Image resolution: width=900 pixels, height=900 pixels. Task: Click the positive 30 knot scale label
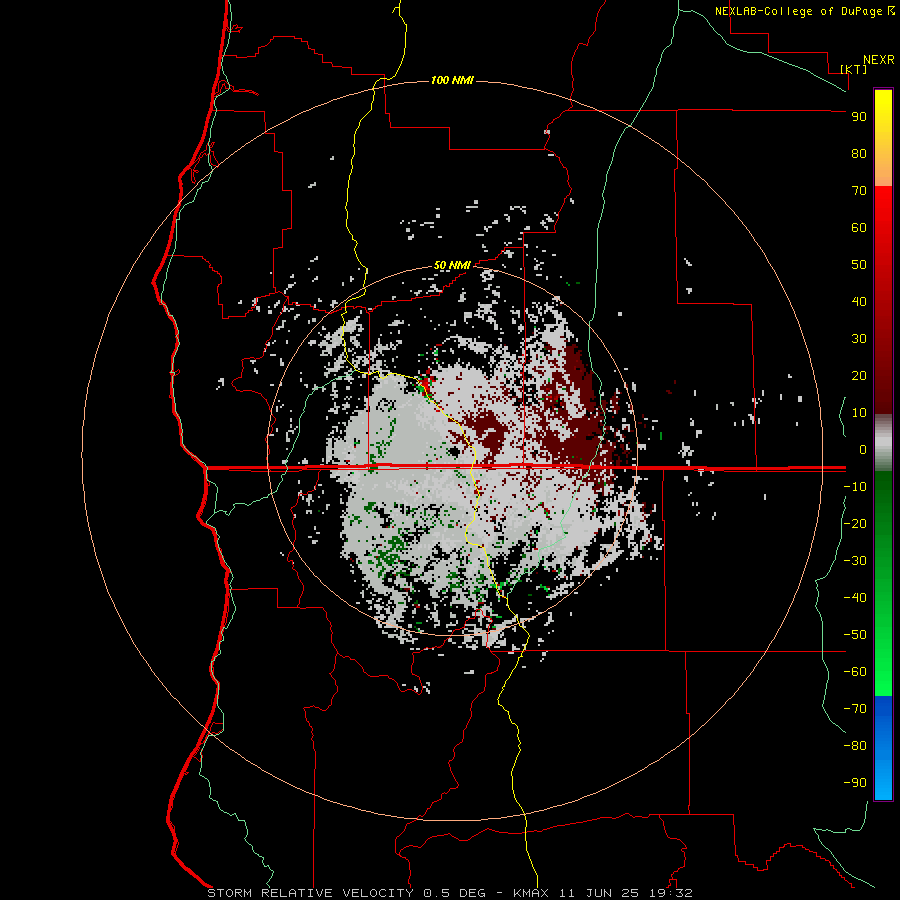(x=859, y=339)
